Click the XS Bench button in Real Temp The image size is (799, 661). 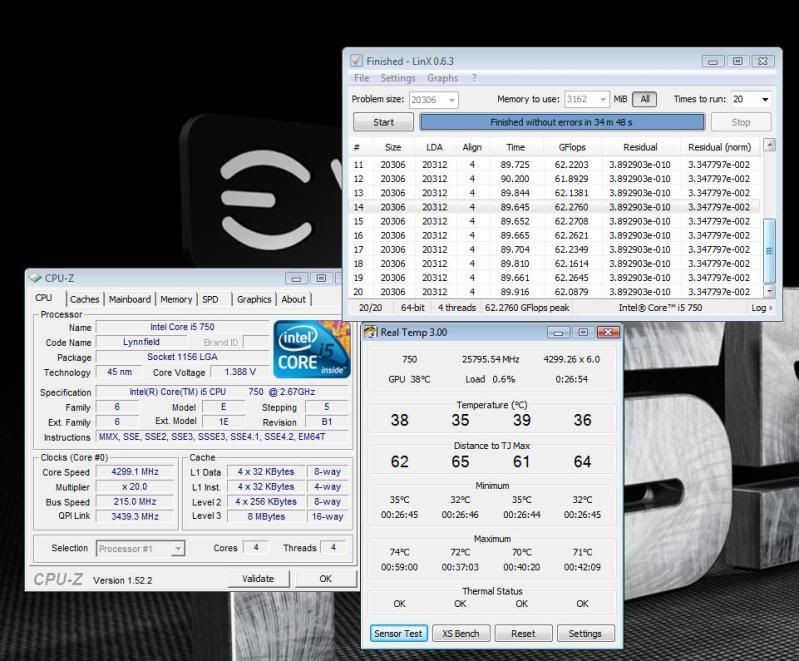click(461, 633)
